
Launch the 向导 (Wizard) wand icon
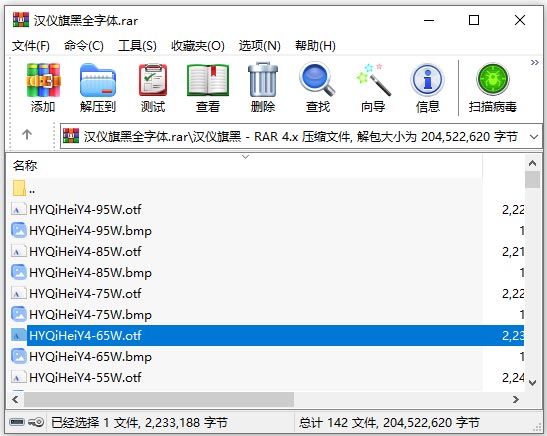373,80
